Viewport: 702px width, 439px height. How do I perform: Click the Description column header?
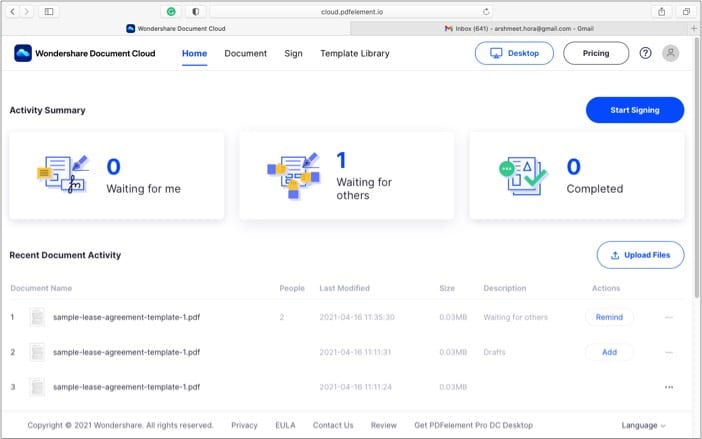505,288
